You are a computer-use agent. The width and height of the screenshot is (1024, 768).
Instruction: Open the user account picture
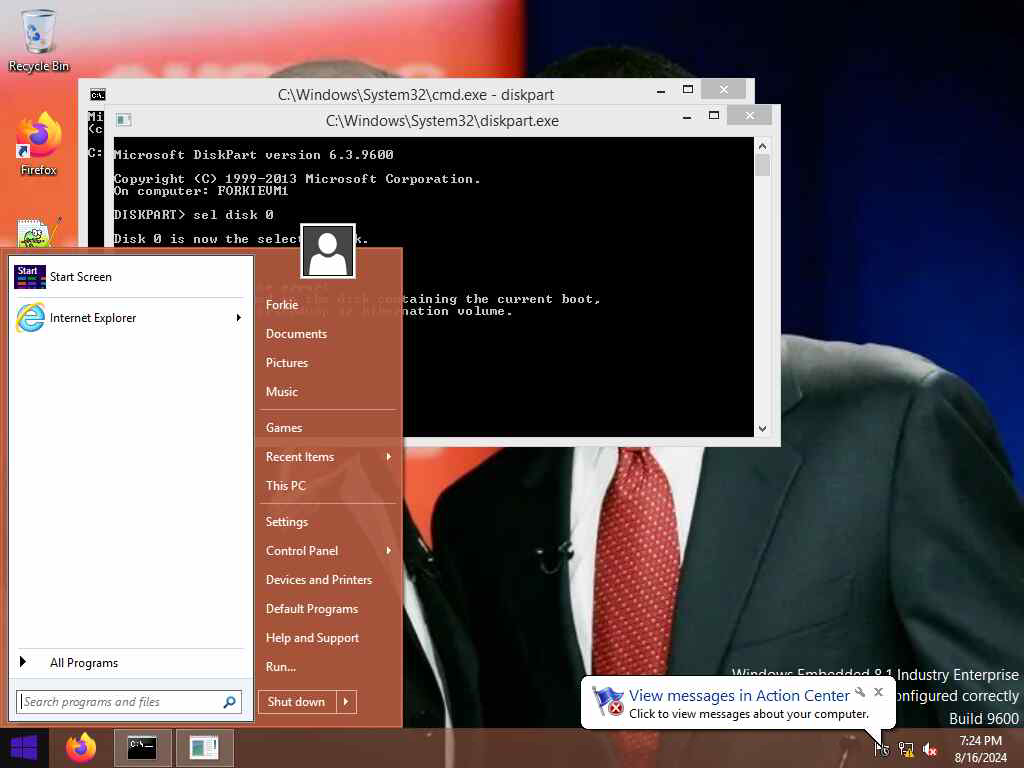328,251
